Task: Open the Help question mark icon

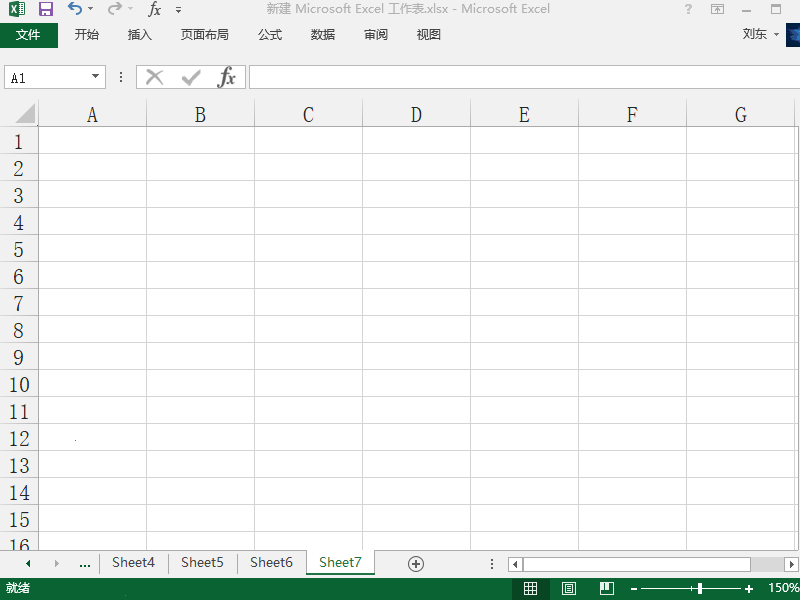Action: click(688, 9)
